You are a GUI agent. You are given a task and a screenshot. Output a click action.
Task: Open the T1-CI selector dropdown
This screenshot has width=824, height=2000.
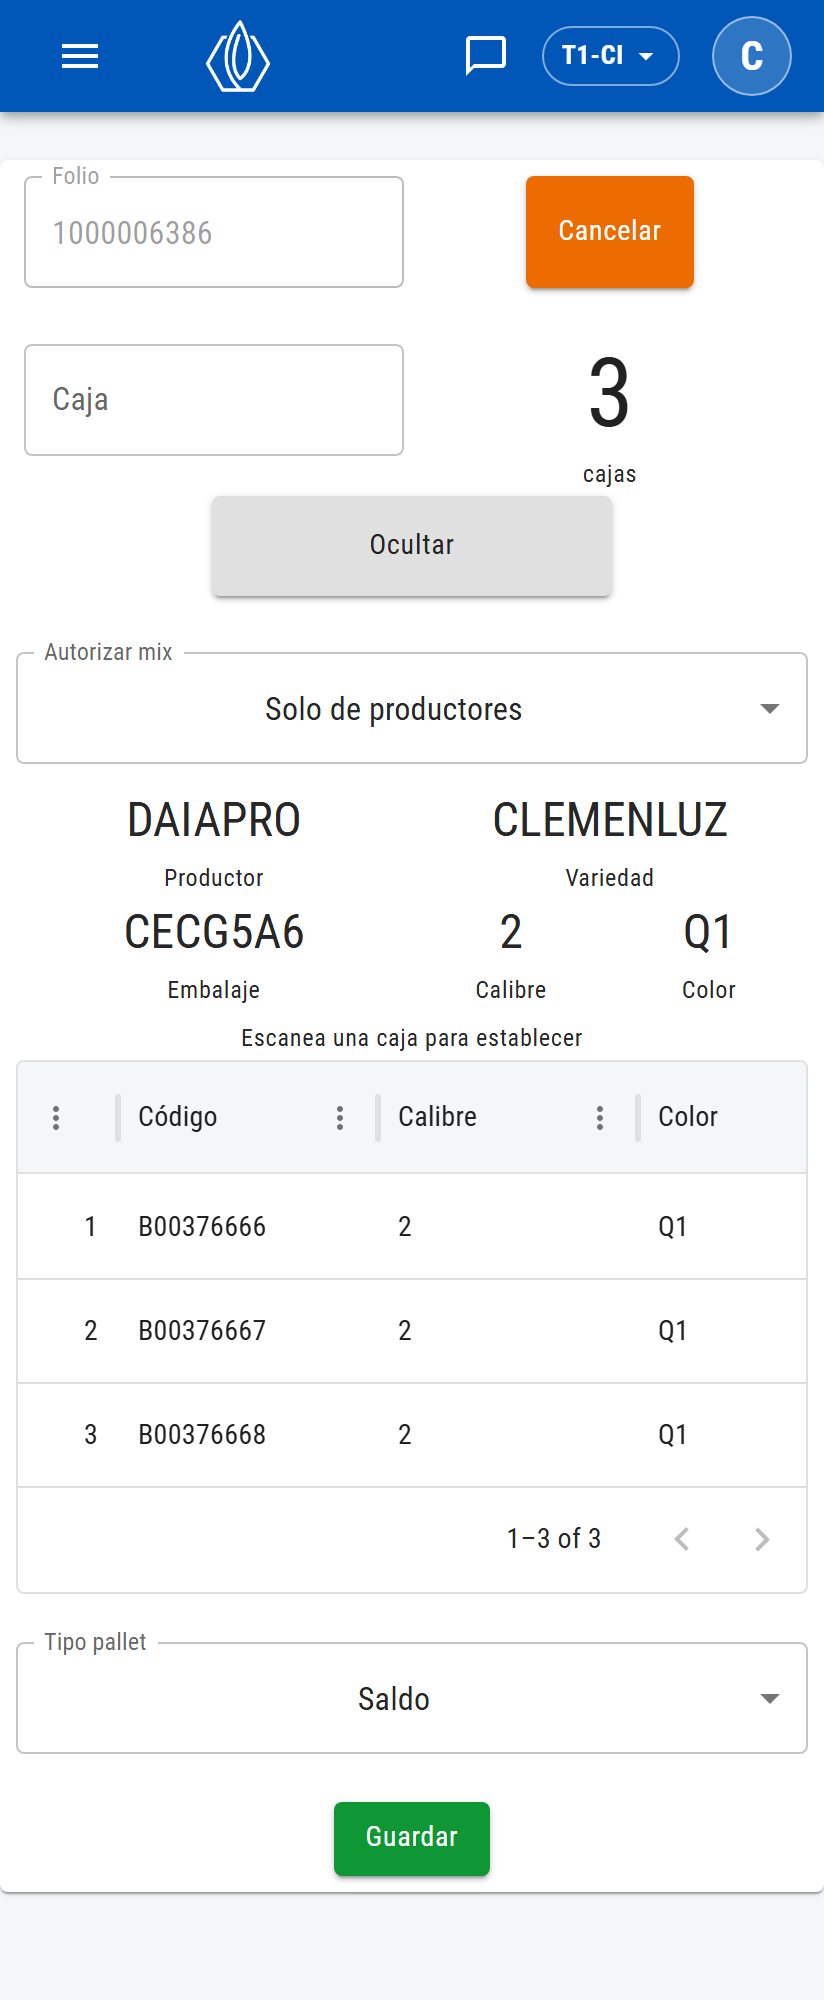611,56
